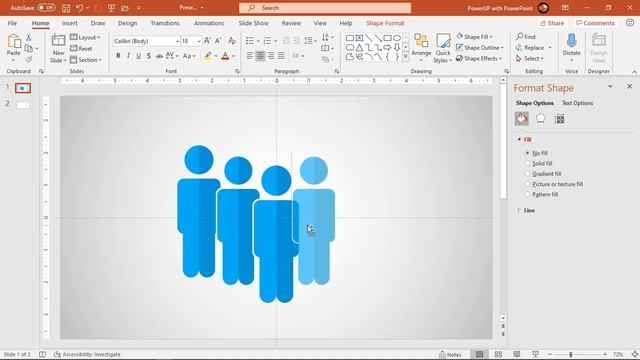Open Effects pentagon icon in Format Shape
Viewport: 640px width, 360px height.
coord(541,119)
